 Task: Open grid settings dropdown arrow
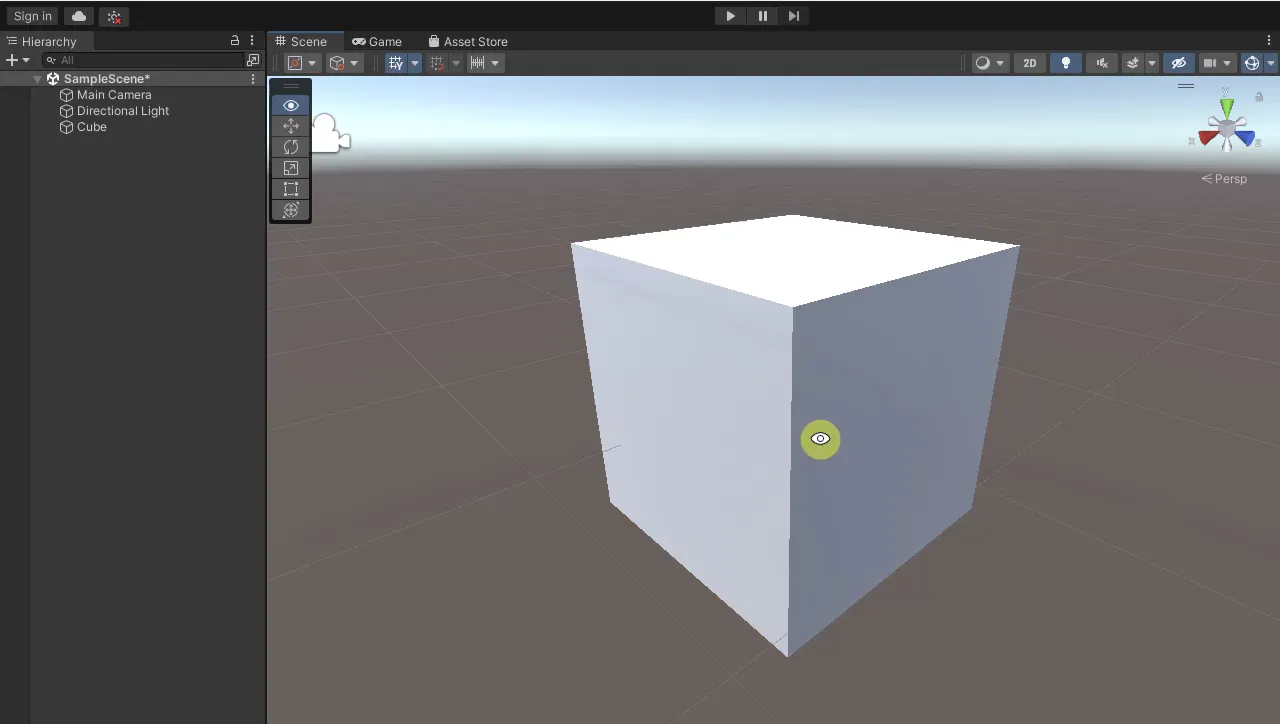[x=415, y=63]
